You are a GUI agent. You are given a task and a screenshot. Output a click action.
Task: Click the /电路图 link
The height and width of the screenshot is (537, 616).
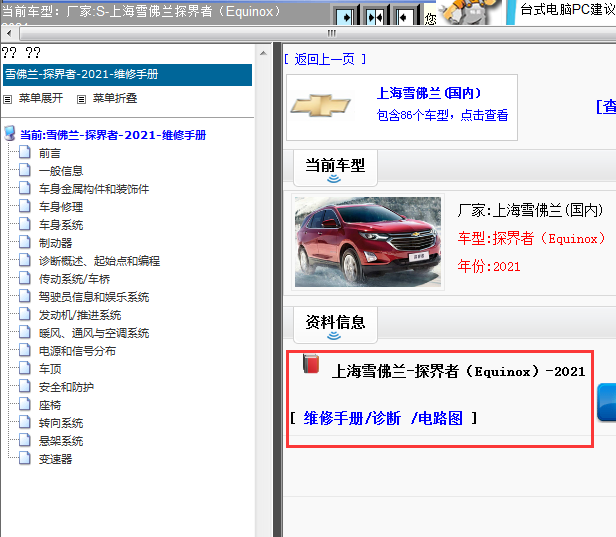pos(436,418)
